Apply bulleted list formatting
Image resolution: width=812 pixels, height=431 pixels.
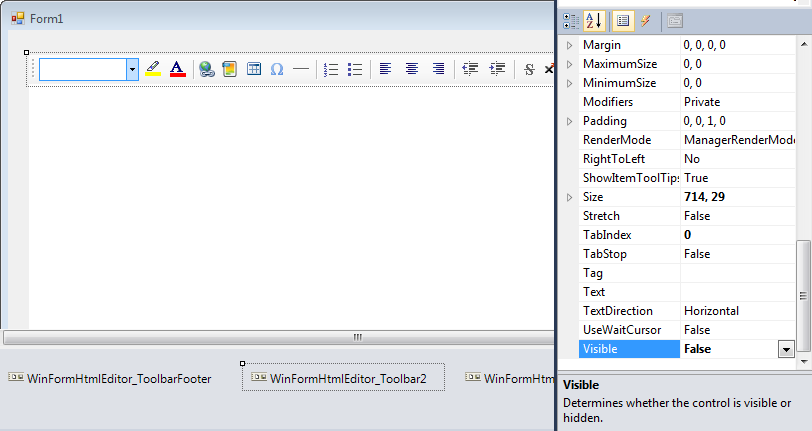[x=354, y=69]
